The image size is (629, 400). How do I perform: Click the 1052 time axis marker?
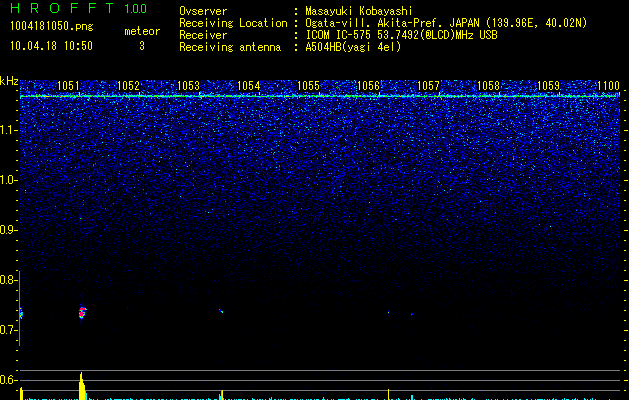(128, 86)
